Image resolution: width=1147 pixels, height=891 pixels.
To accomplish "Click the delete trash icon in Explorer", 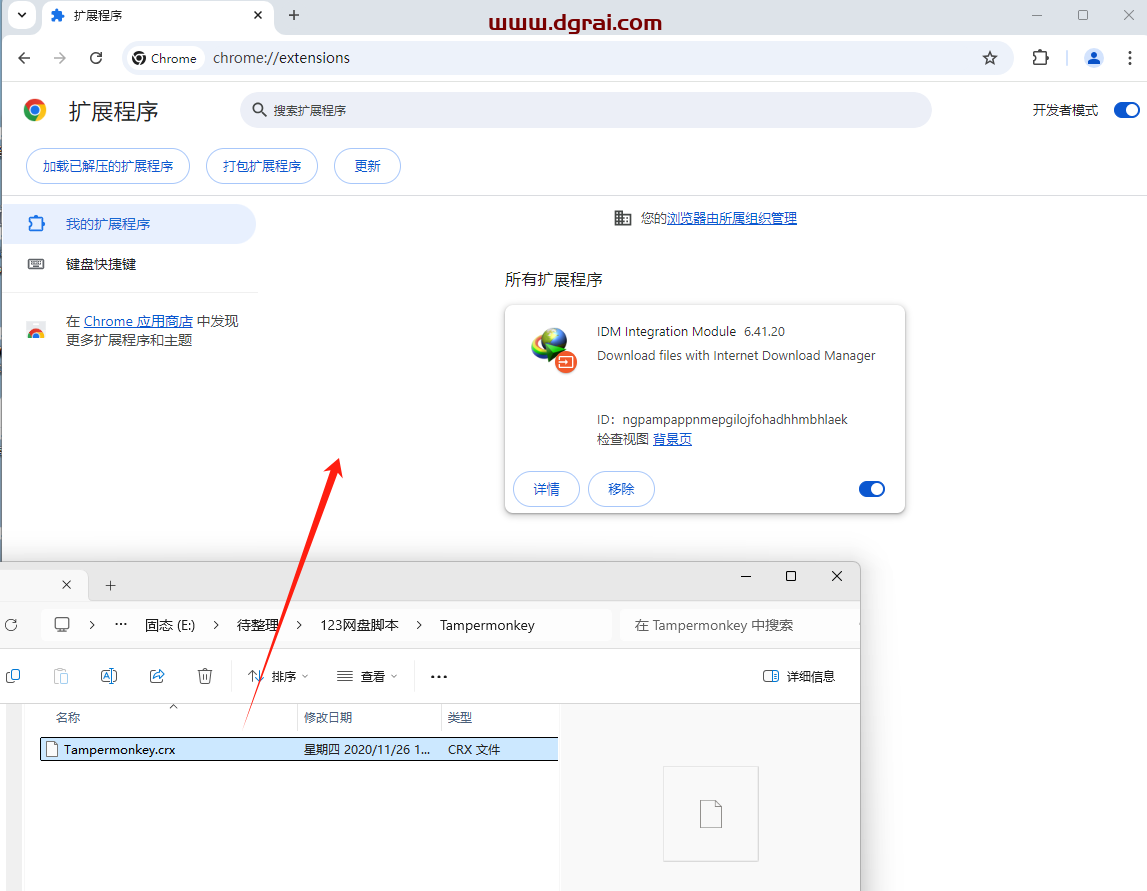I will [205, 676].
